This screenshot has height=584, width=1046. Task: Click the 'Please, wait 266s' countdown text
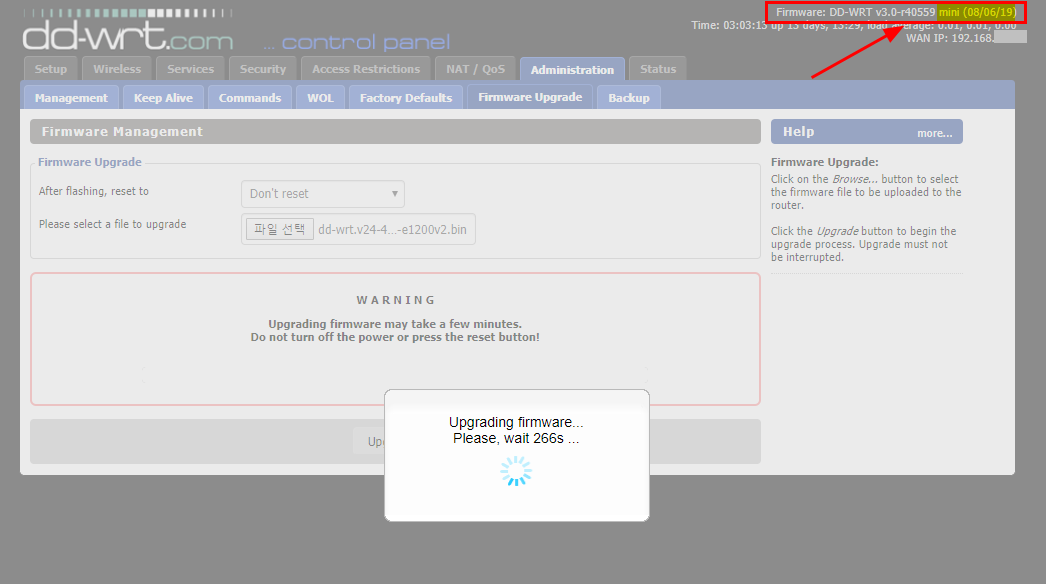516,438
